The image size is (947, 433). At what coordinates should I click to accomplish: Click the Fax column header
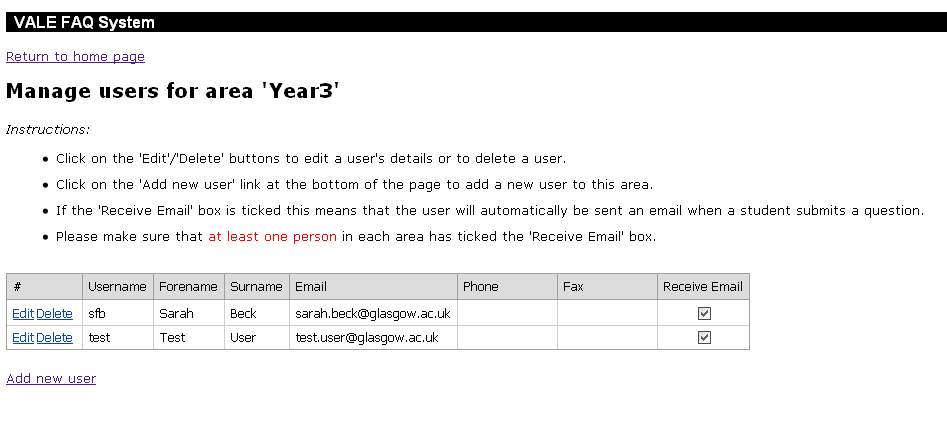point(573,287)
